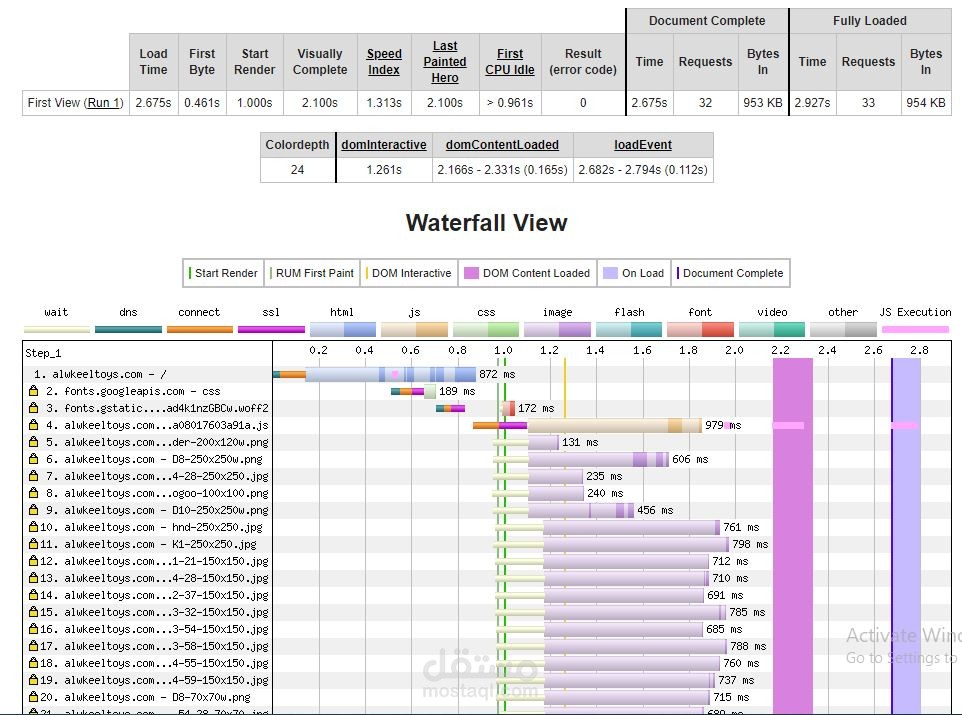Click the lock icon on request 12 row
This screenshot has height=715, width=962.
[33, 561]
